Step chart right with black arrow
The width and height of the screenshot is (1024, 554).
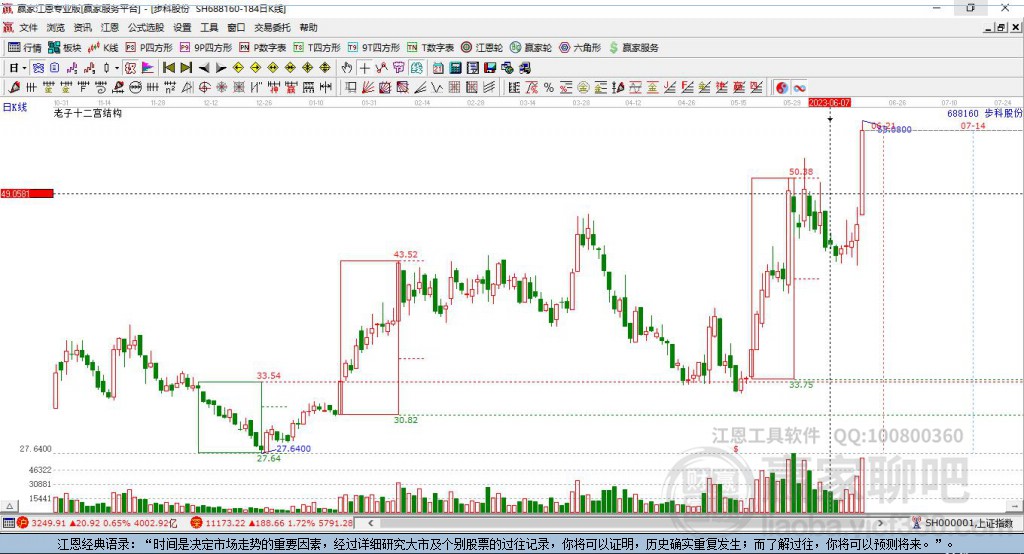221,68
